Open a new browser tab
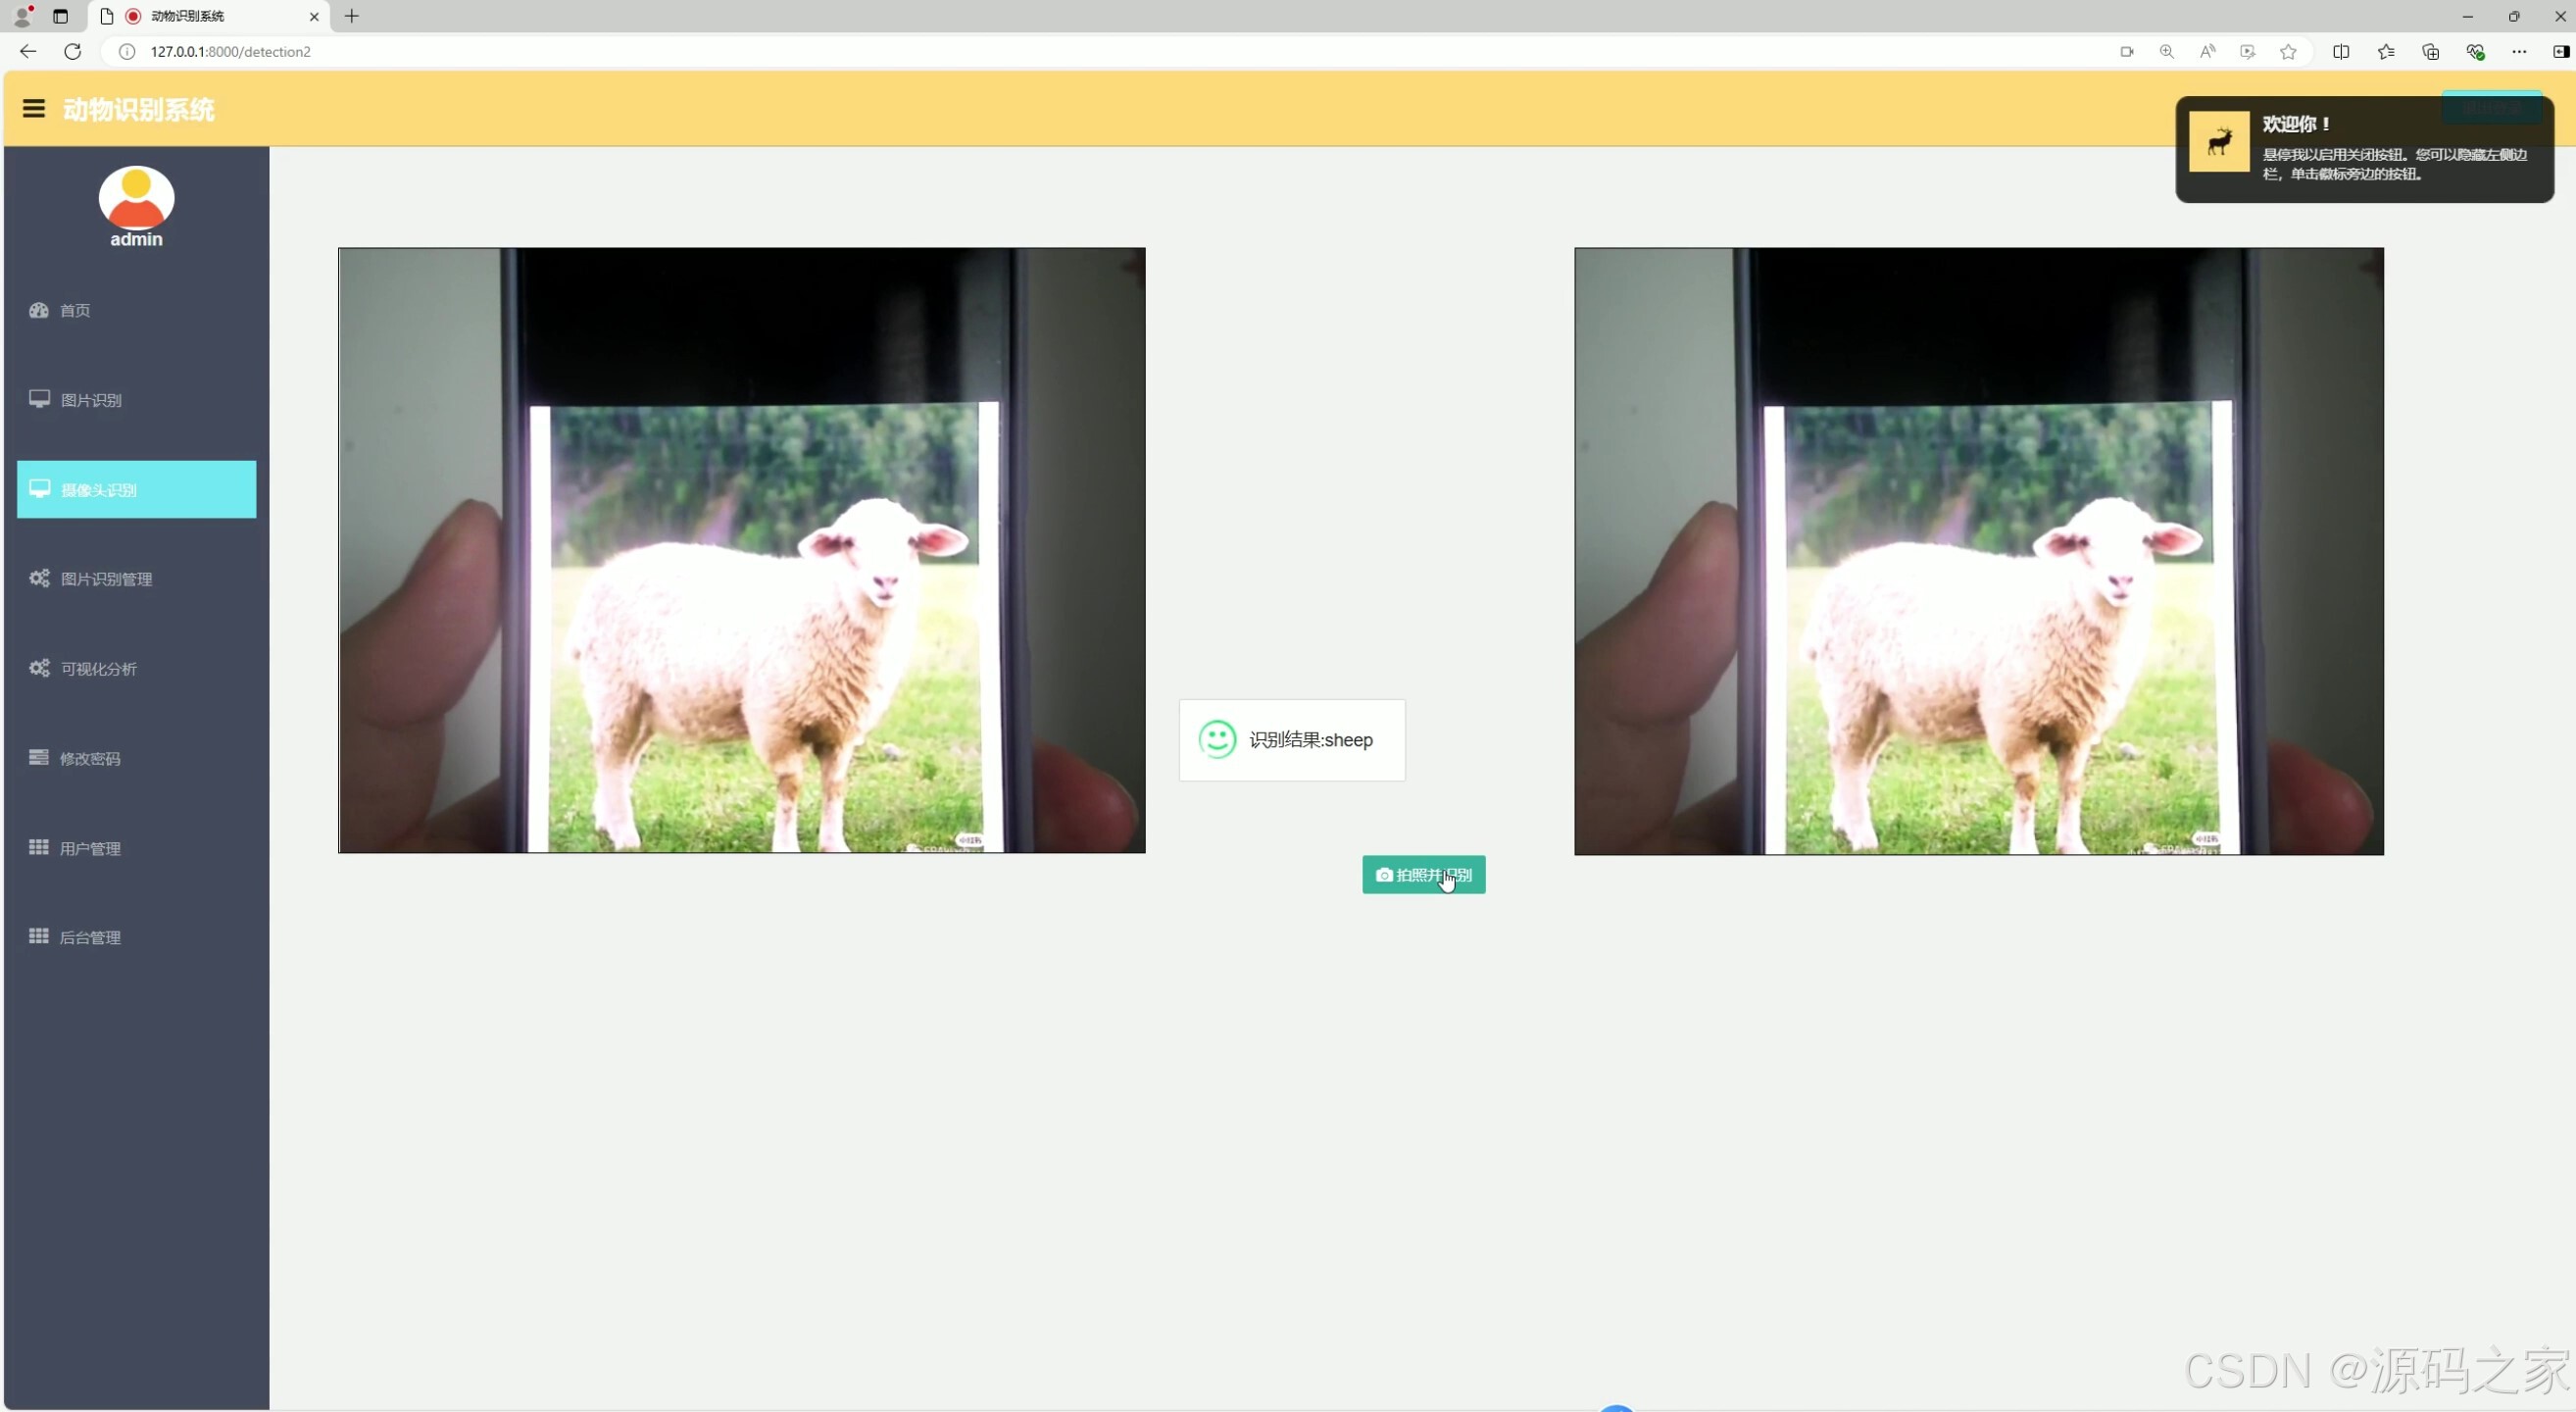This screenshot has width=2576, height=1412. click(x=351, y=16)
